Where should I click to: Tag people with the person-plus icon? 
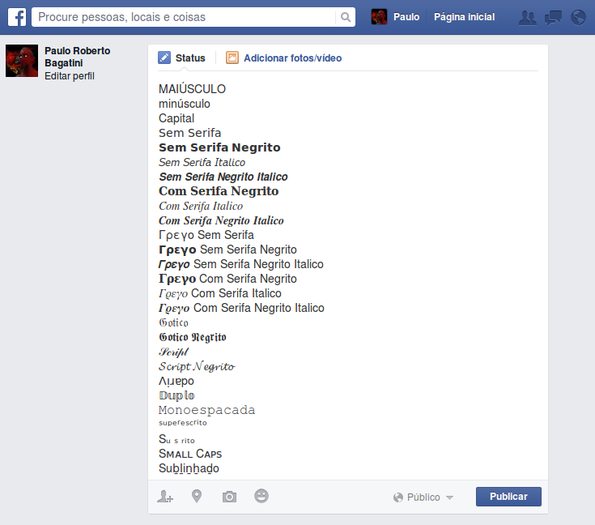coord(165,496)
